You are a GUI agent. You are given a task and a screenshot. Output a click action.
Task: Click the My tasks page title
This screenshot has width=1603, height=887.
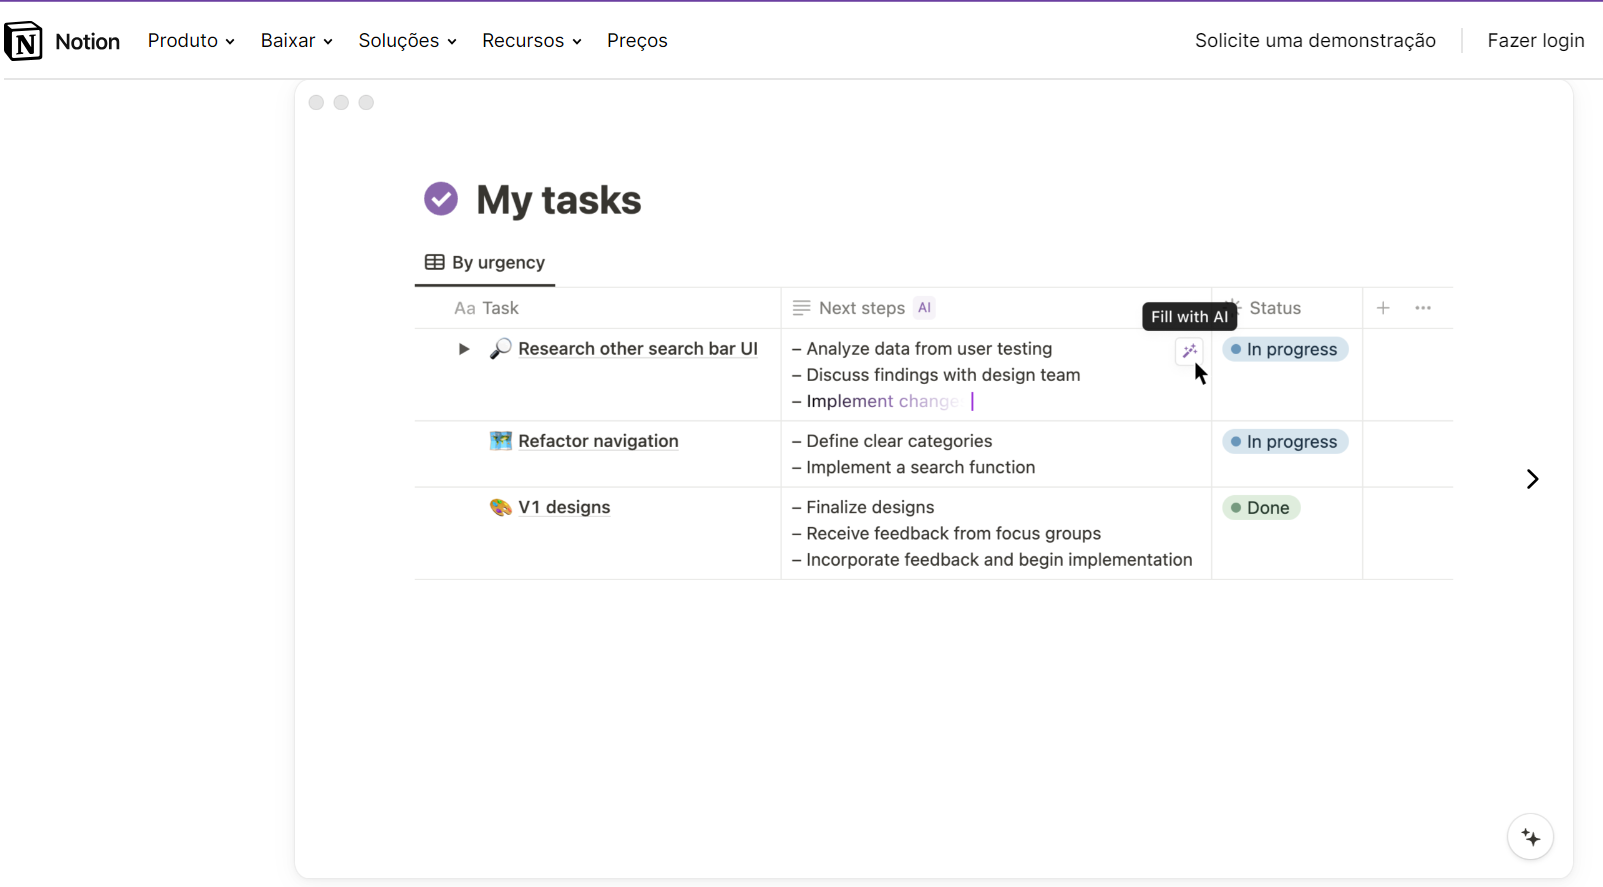[558, 200]
